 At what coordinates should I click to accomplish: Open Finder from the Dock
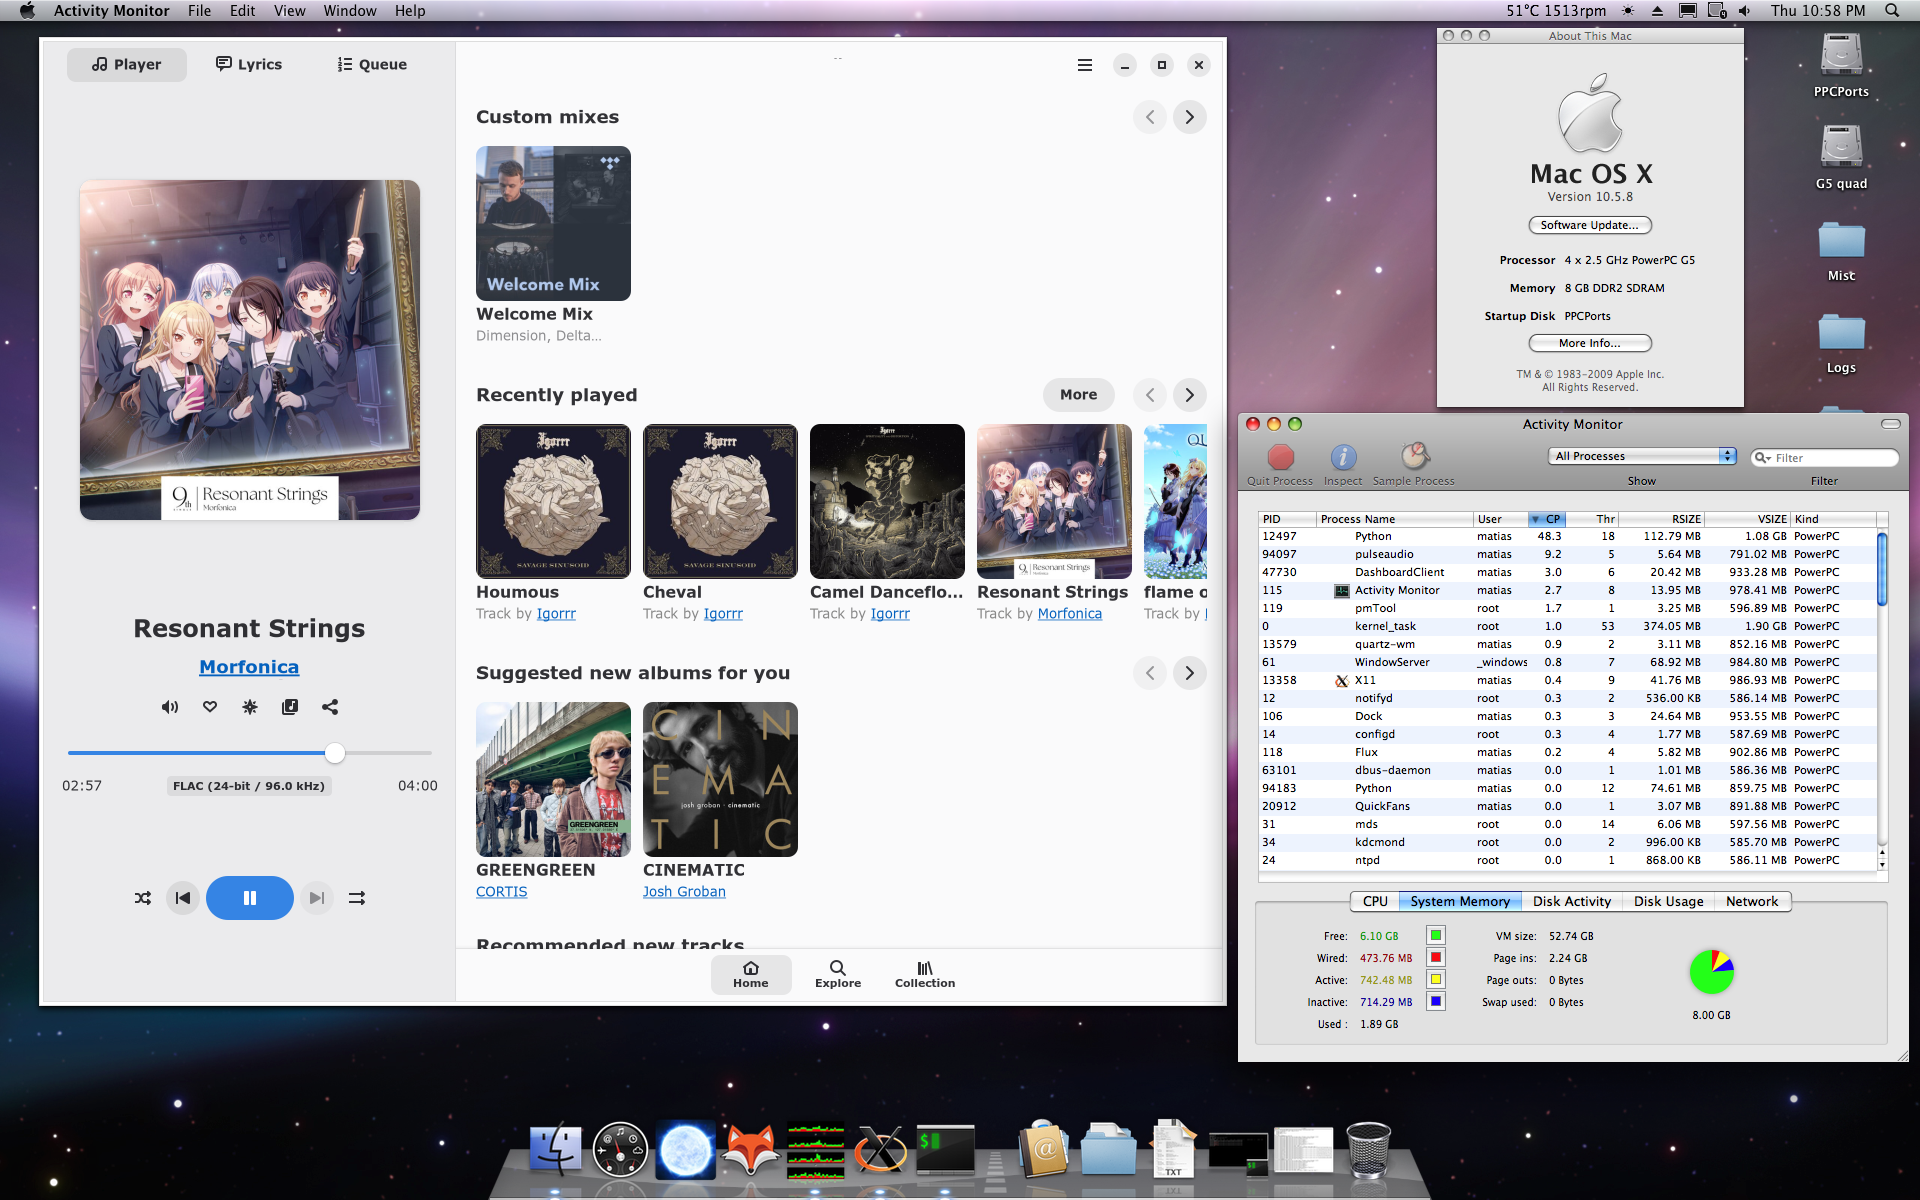555,1149
